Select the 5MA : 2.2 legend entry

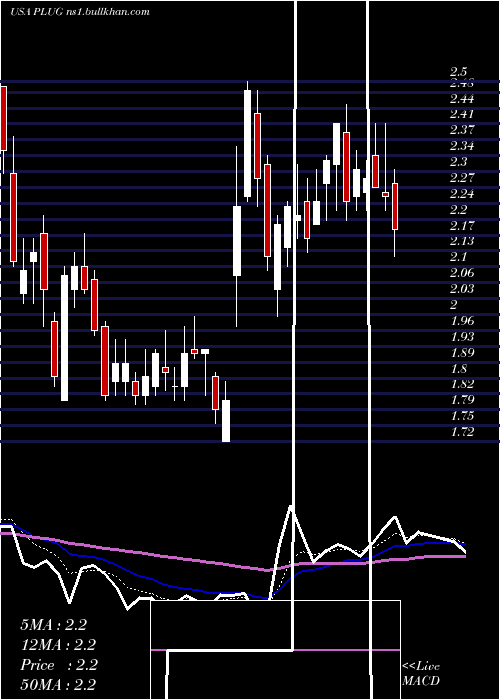click(54, 625)
